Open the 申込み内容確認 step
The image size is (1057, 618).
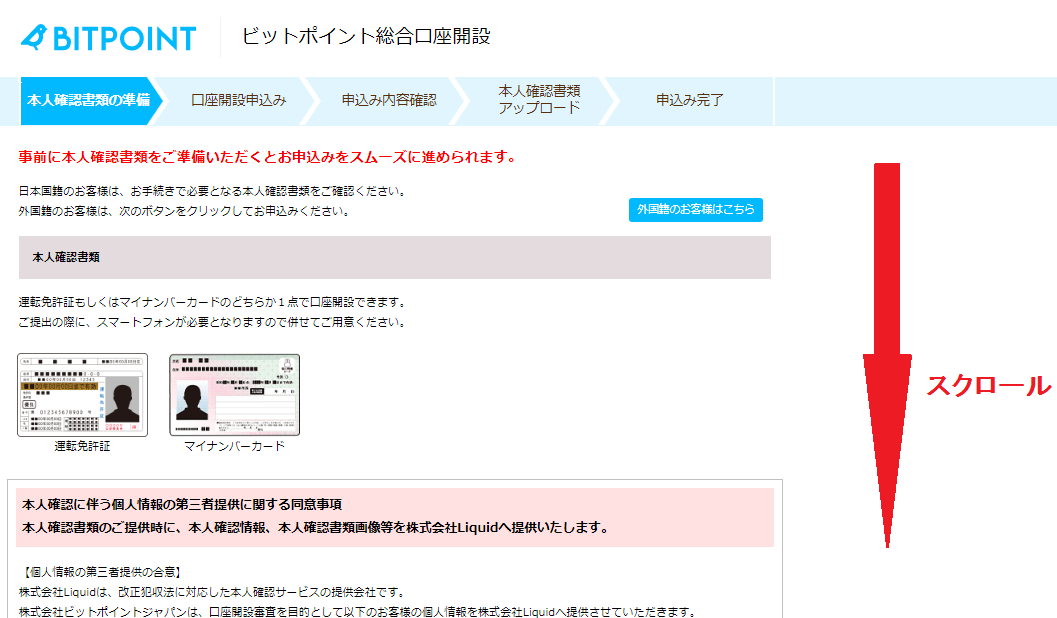coord(389,100)
